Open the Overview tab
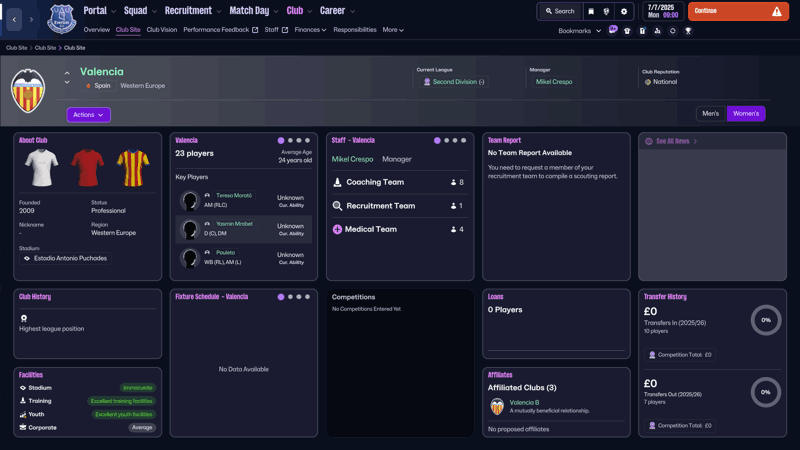Image resolution: width=800 pixels, height=450 pixels. point(96,30)
